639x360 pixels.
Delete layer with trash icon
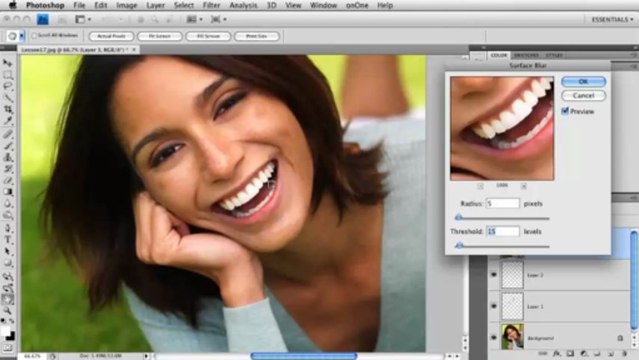(x=624, y=353)
